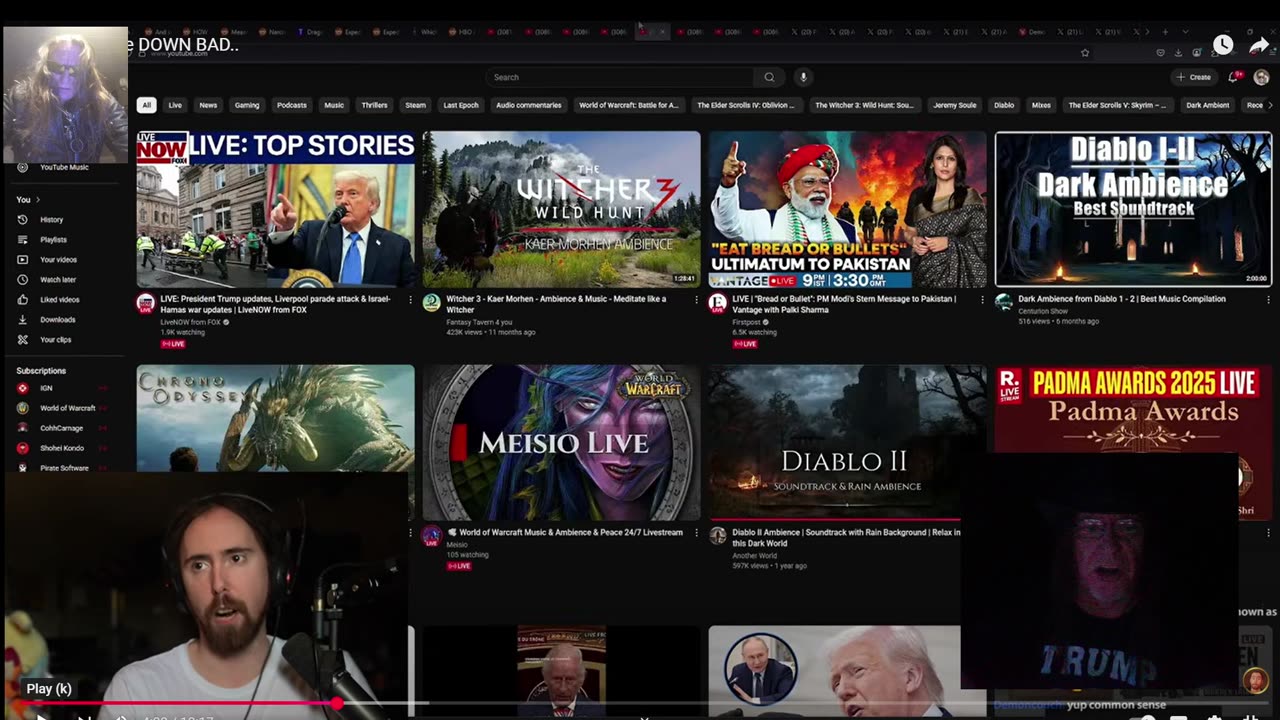
Task: Select the Dark Ambient filter chip
Action: [x=1208, y=105]
